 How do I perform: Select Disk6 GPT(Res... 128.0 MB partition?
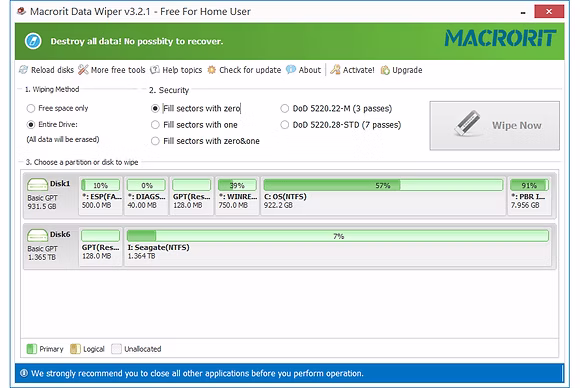click(x=101, y=246)
